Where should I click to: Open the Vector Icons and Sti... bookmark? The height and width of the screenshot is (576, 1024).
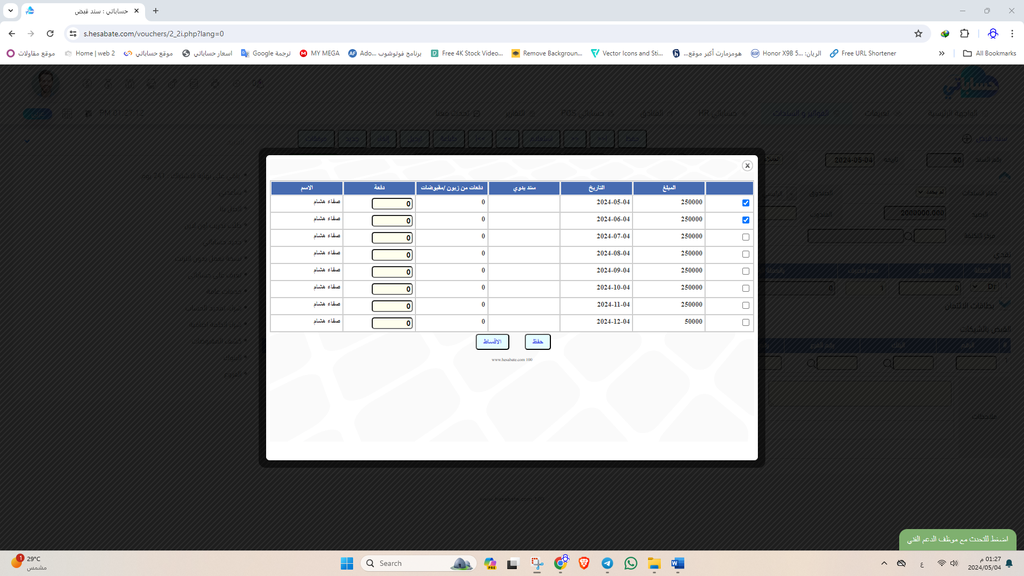pos(627,54)
